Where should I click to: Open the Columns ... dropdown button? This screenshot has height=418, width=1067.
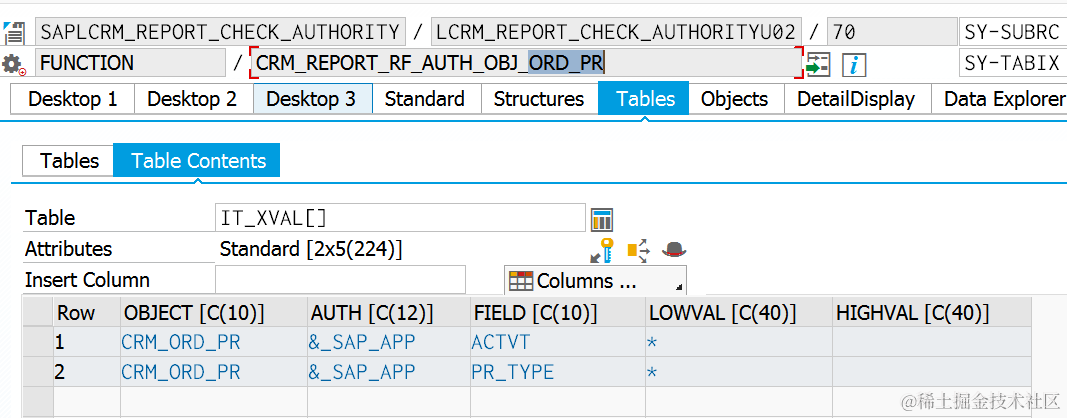click(x=595, y=280)
